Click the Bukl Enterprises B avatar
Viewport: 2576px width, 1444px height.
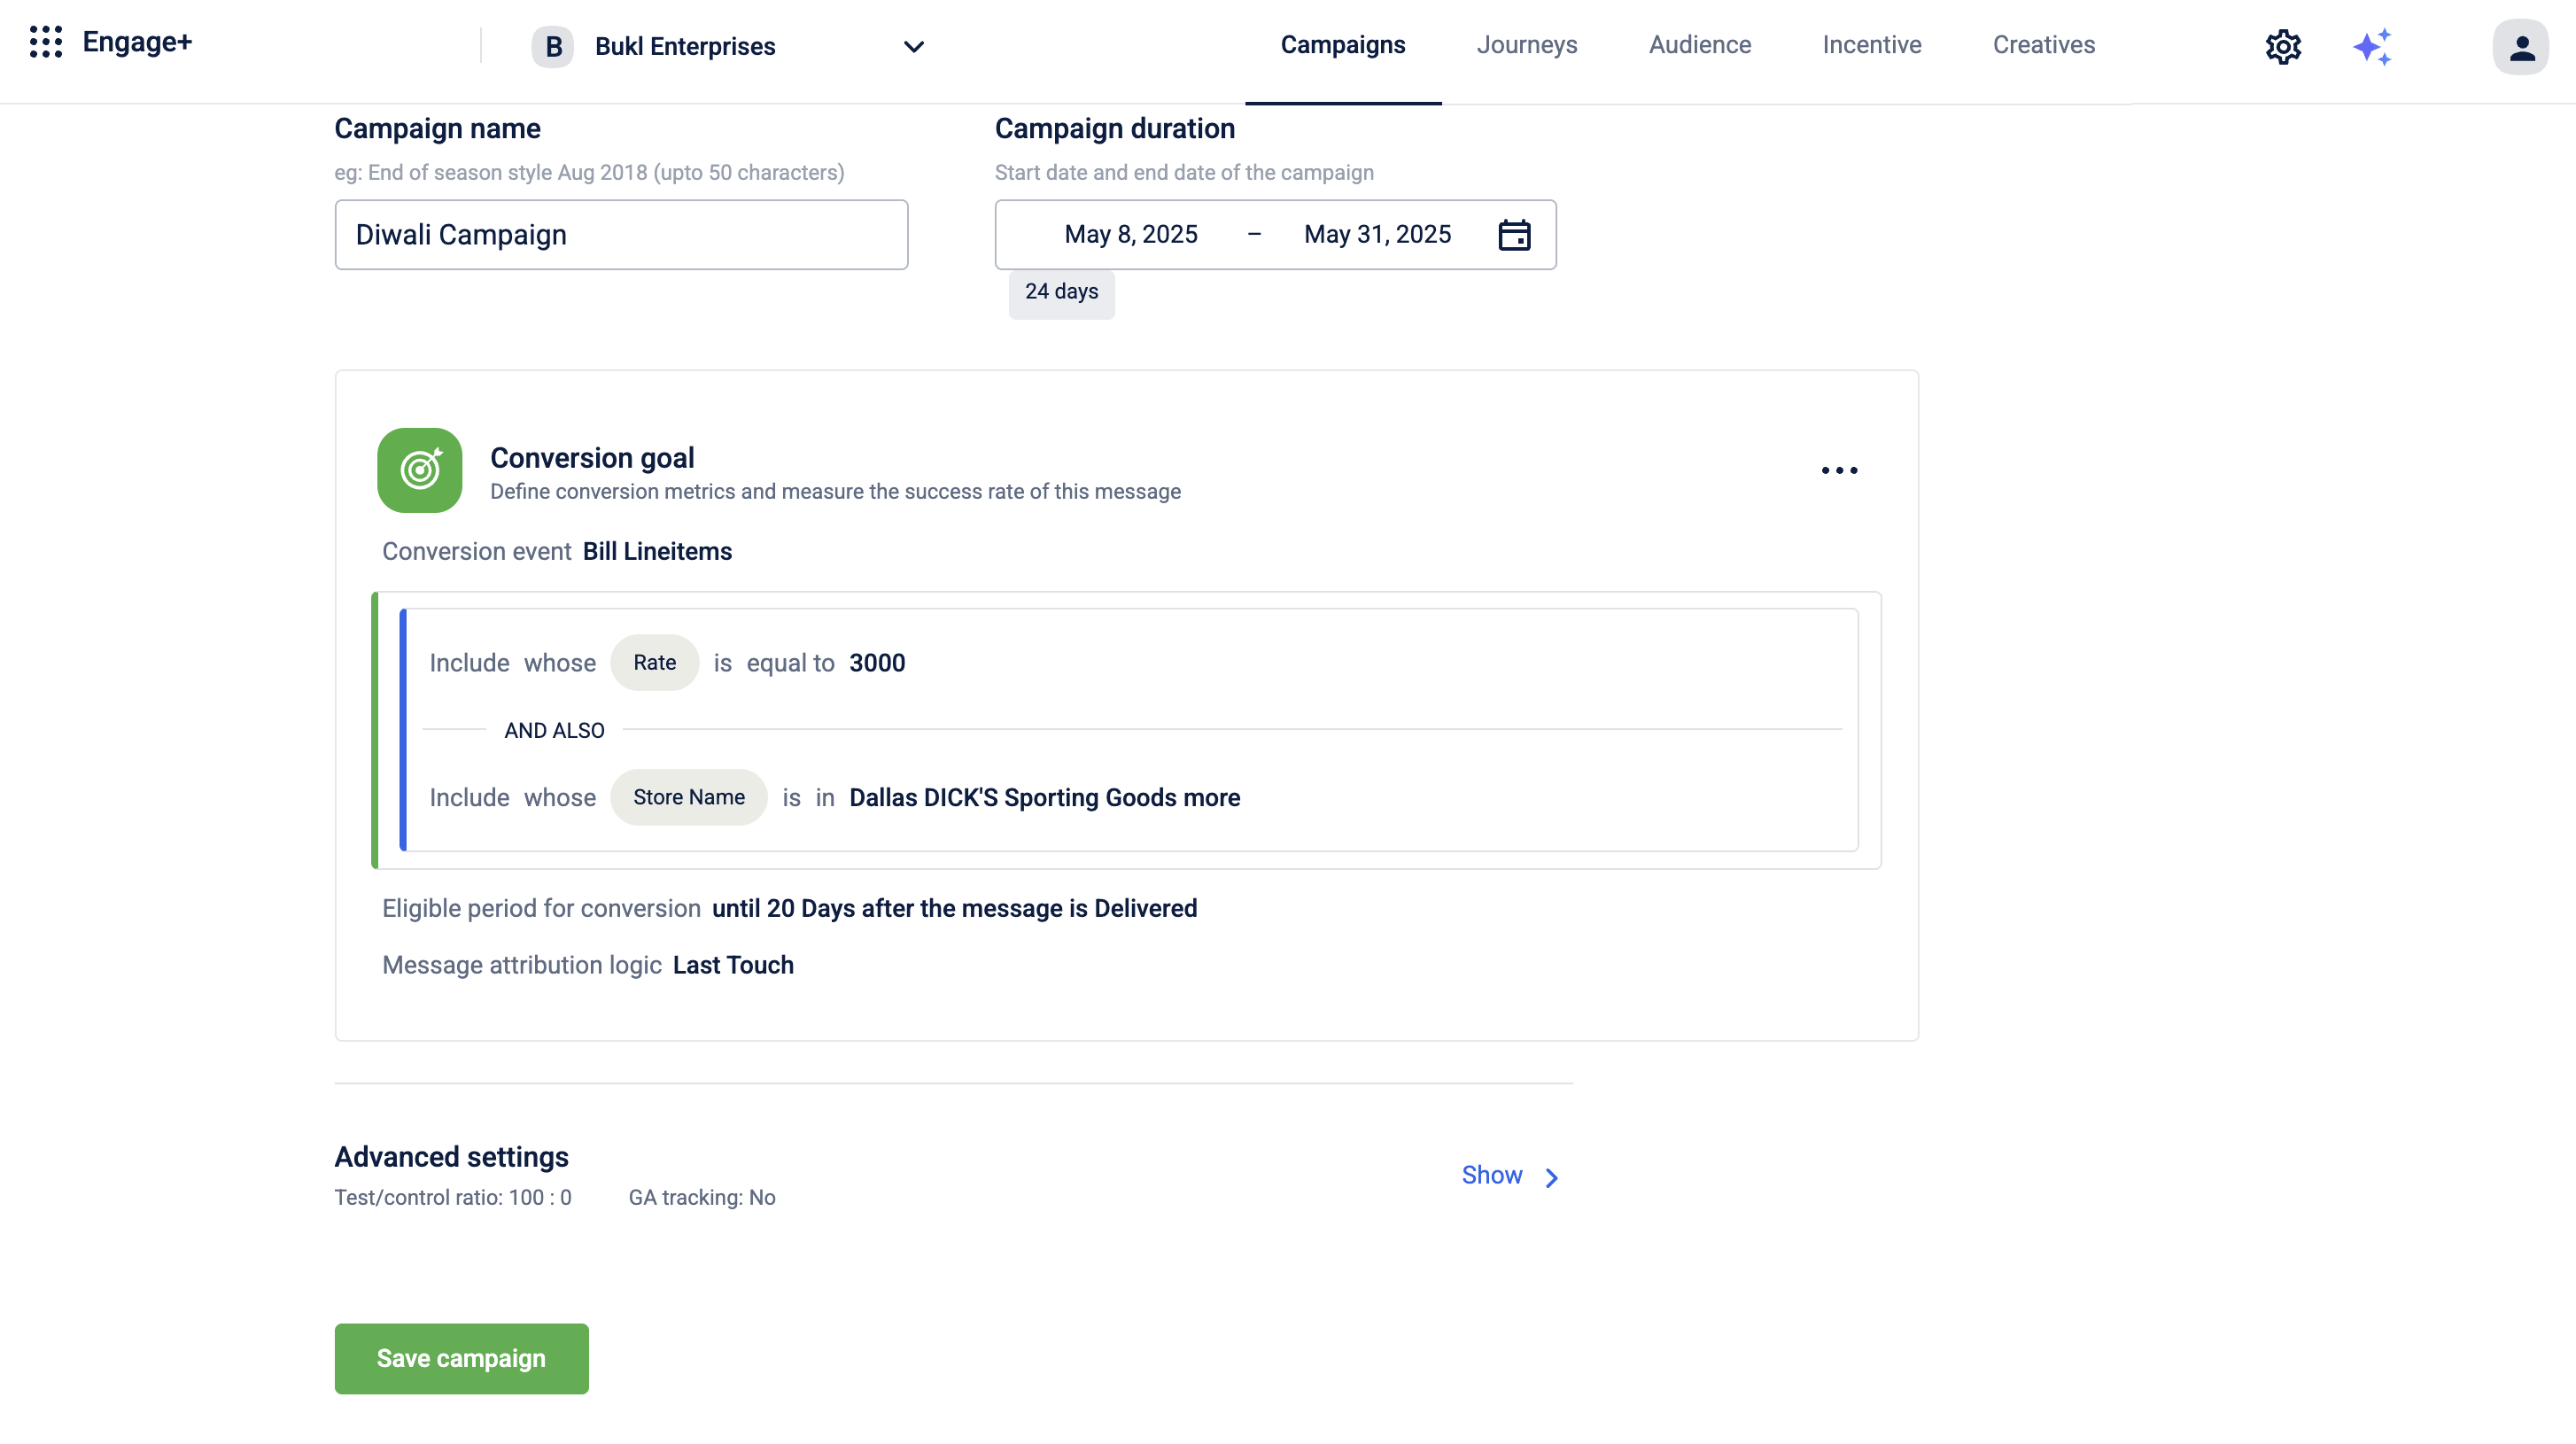pos(553,47)
